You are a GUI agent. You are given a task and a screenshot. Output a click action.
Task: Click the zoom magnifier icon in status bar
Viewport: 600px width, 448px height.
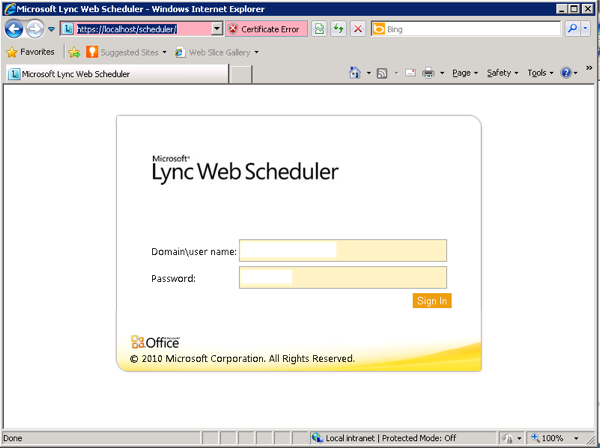pyautogui.click(x=535, y=438)
